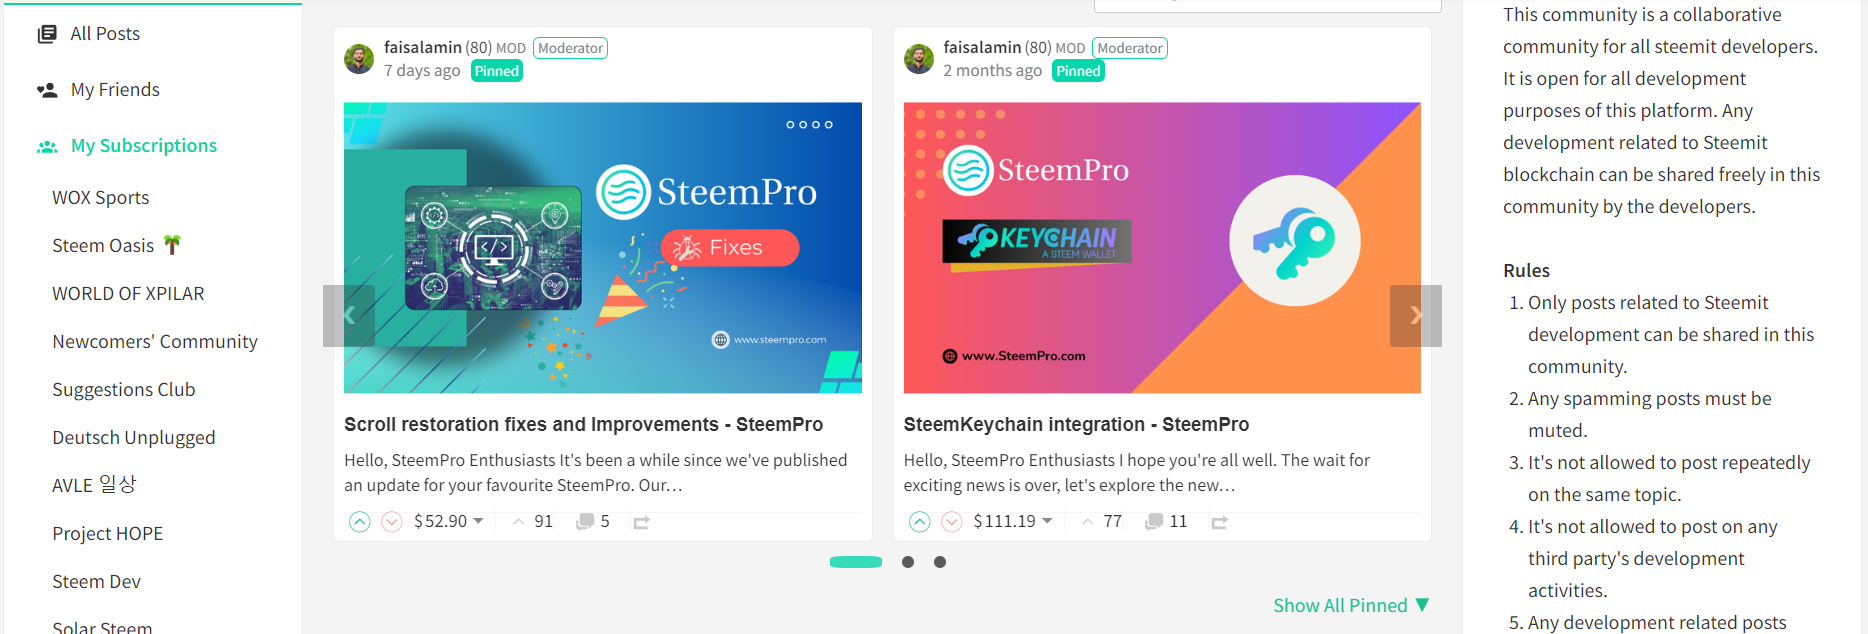Expand Show All Pinned posts
Image resolution: width=1868 pixels, height=634 pixels.
(x=1351, y=605)
